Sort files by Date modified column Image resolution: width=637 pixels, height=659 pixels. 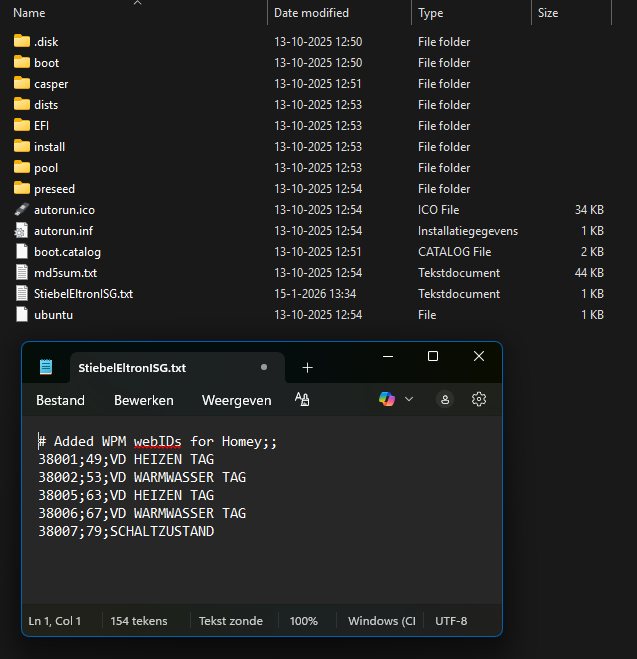point(312,13)
